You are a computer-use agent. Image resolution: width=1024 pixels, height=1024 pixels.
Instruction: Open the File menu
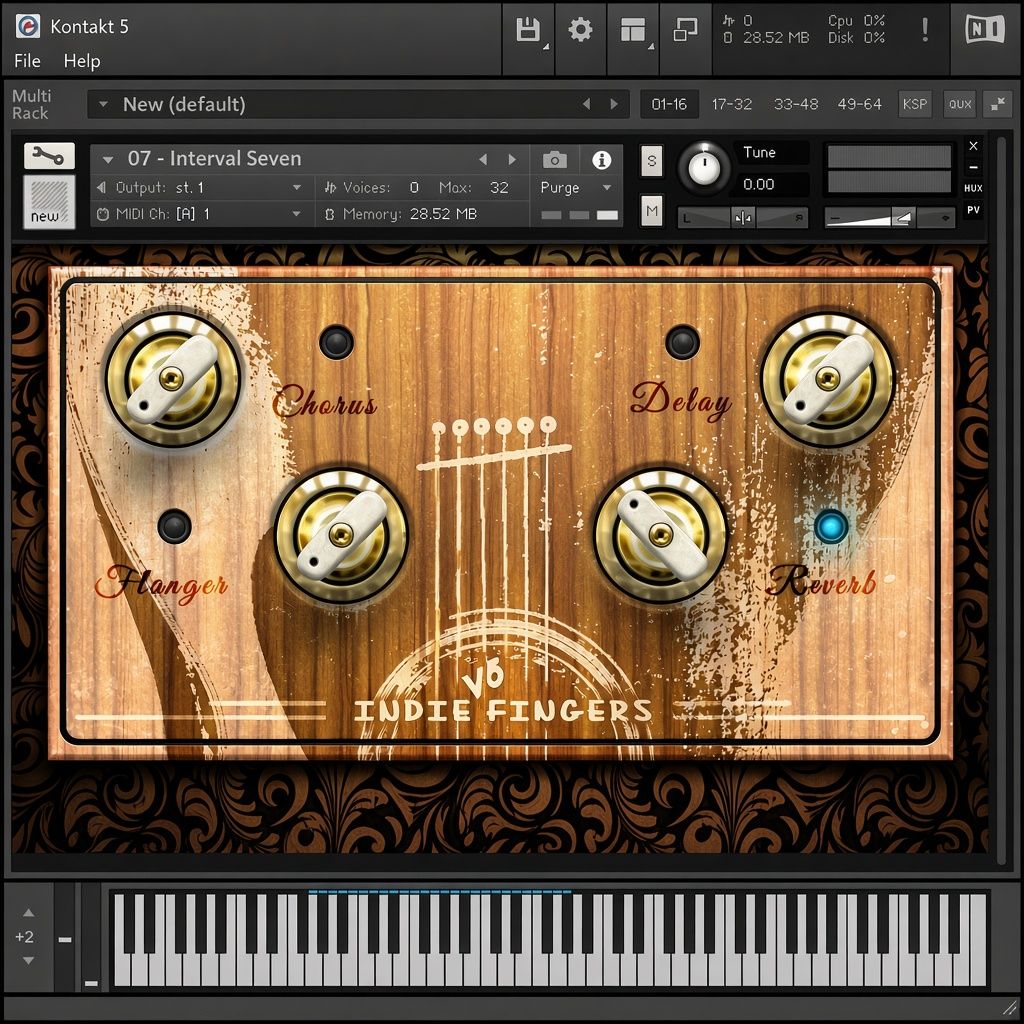tap(27, 61)
